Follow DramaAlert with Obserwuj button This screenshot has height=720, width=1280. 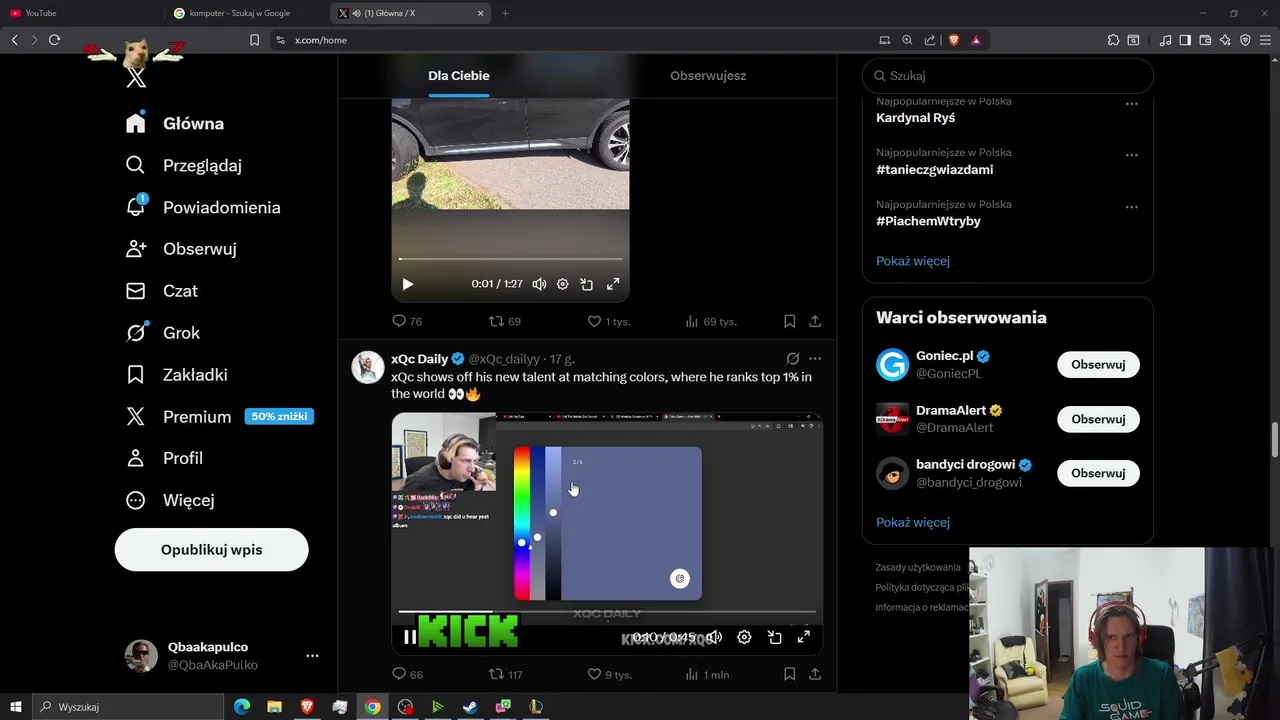pyautogui.click(x=1098, y=419)
